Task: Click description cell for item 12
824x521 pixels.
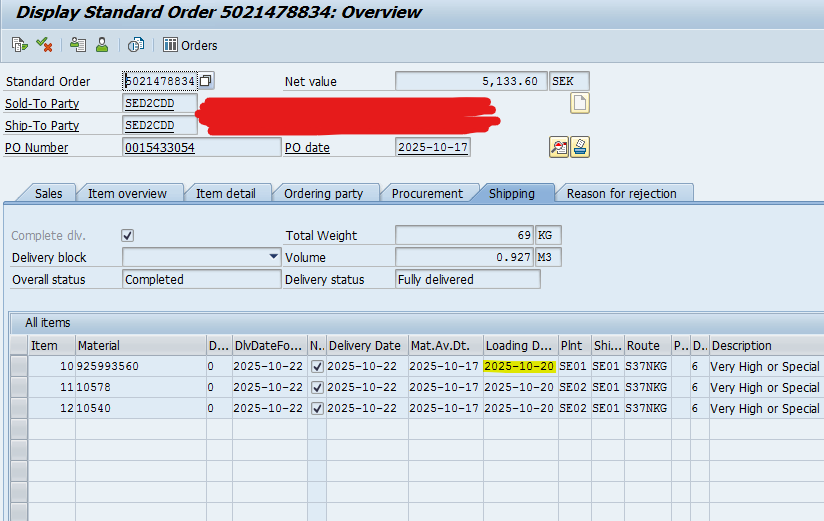Action: [766, 408]
